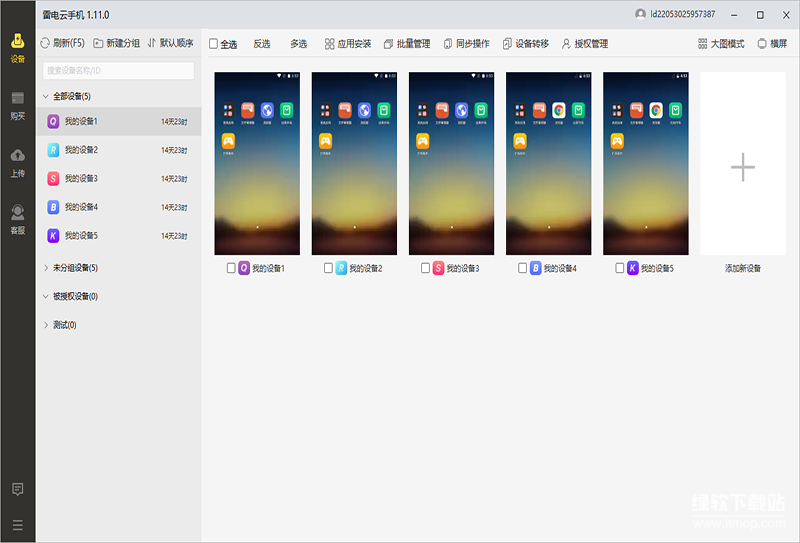
Task: Open the 购买 (Purchase) sidebar icon
Action: (17, 104)
